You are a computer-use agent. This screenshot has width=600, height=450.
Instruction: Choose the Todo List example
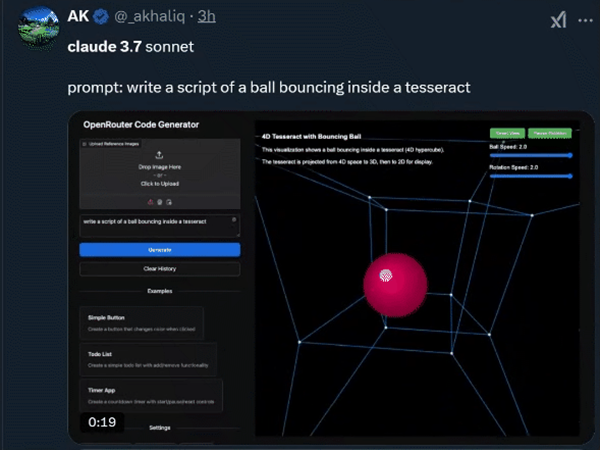click(x=148, y=359)
